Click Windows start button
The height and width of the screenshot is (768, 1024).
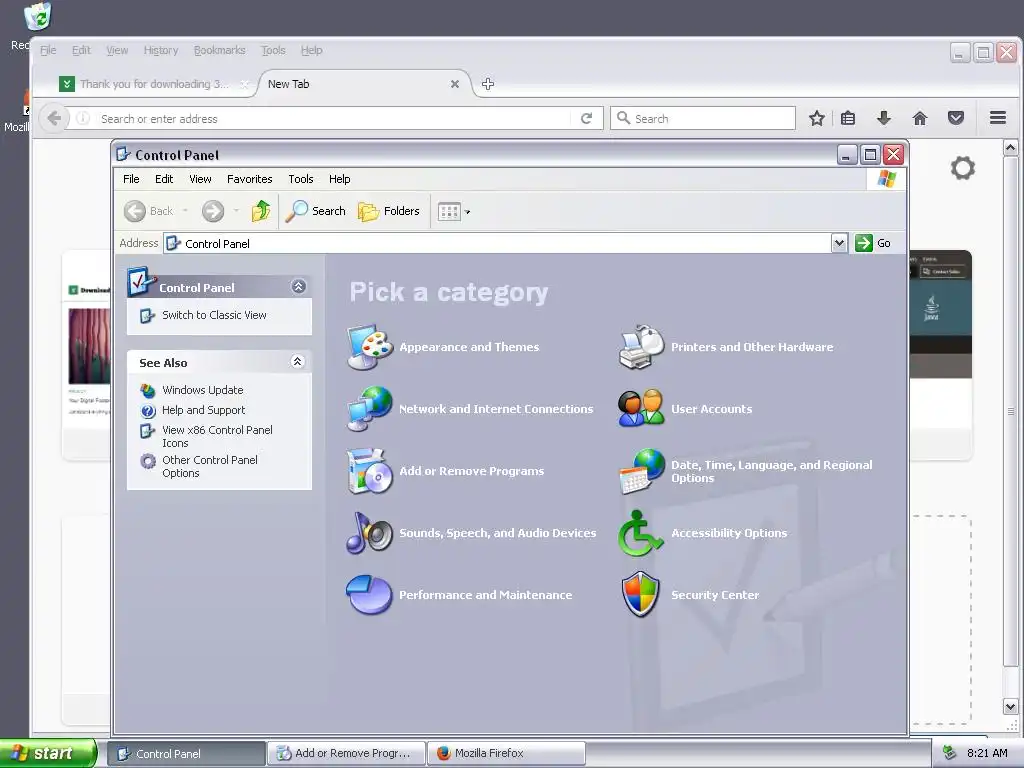pyautogui.click(x=47, y=753)
